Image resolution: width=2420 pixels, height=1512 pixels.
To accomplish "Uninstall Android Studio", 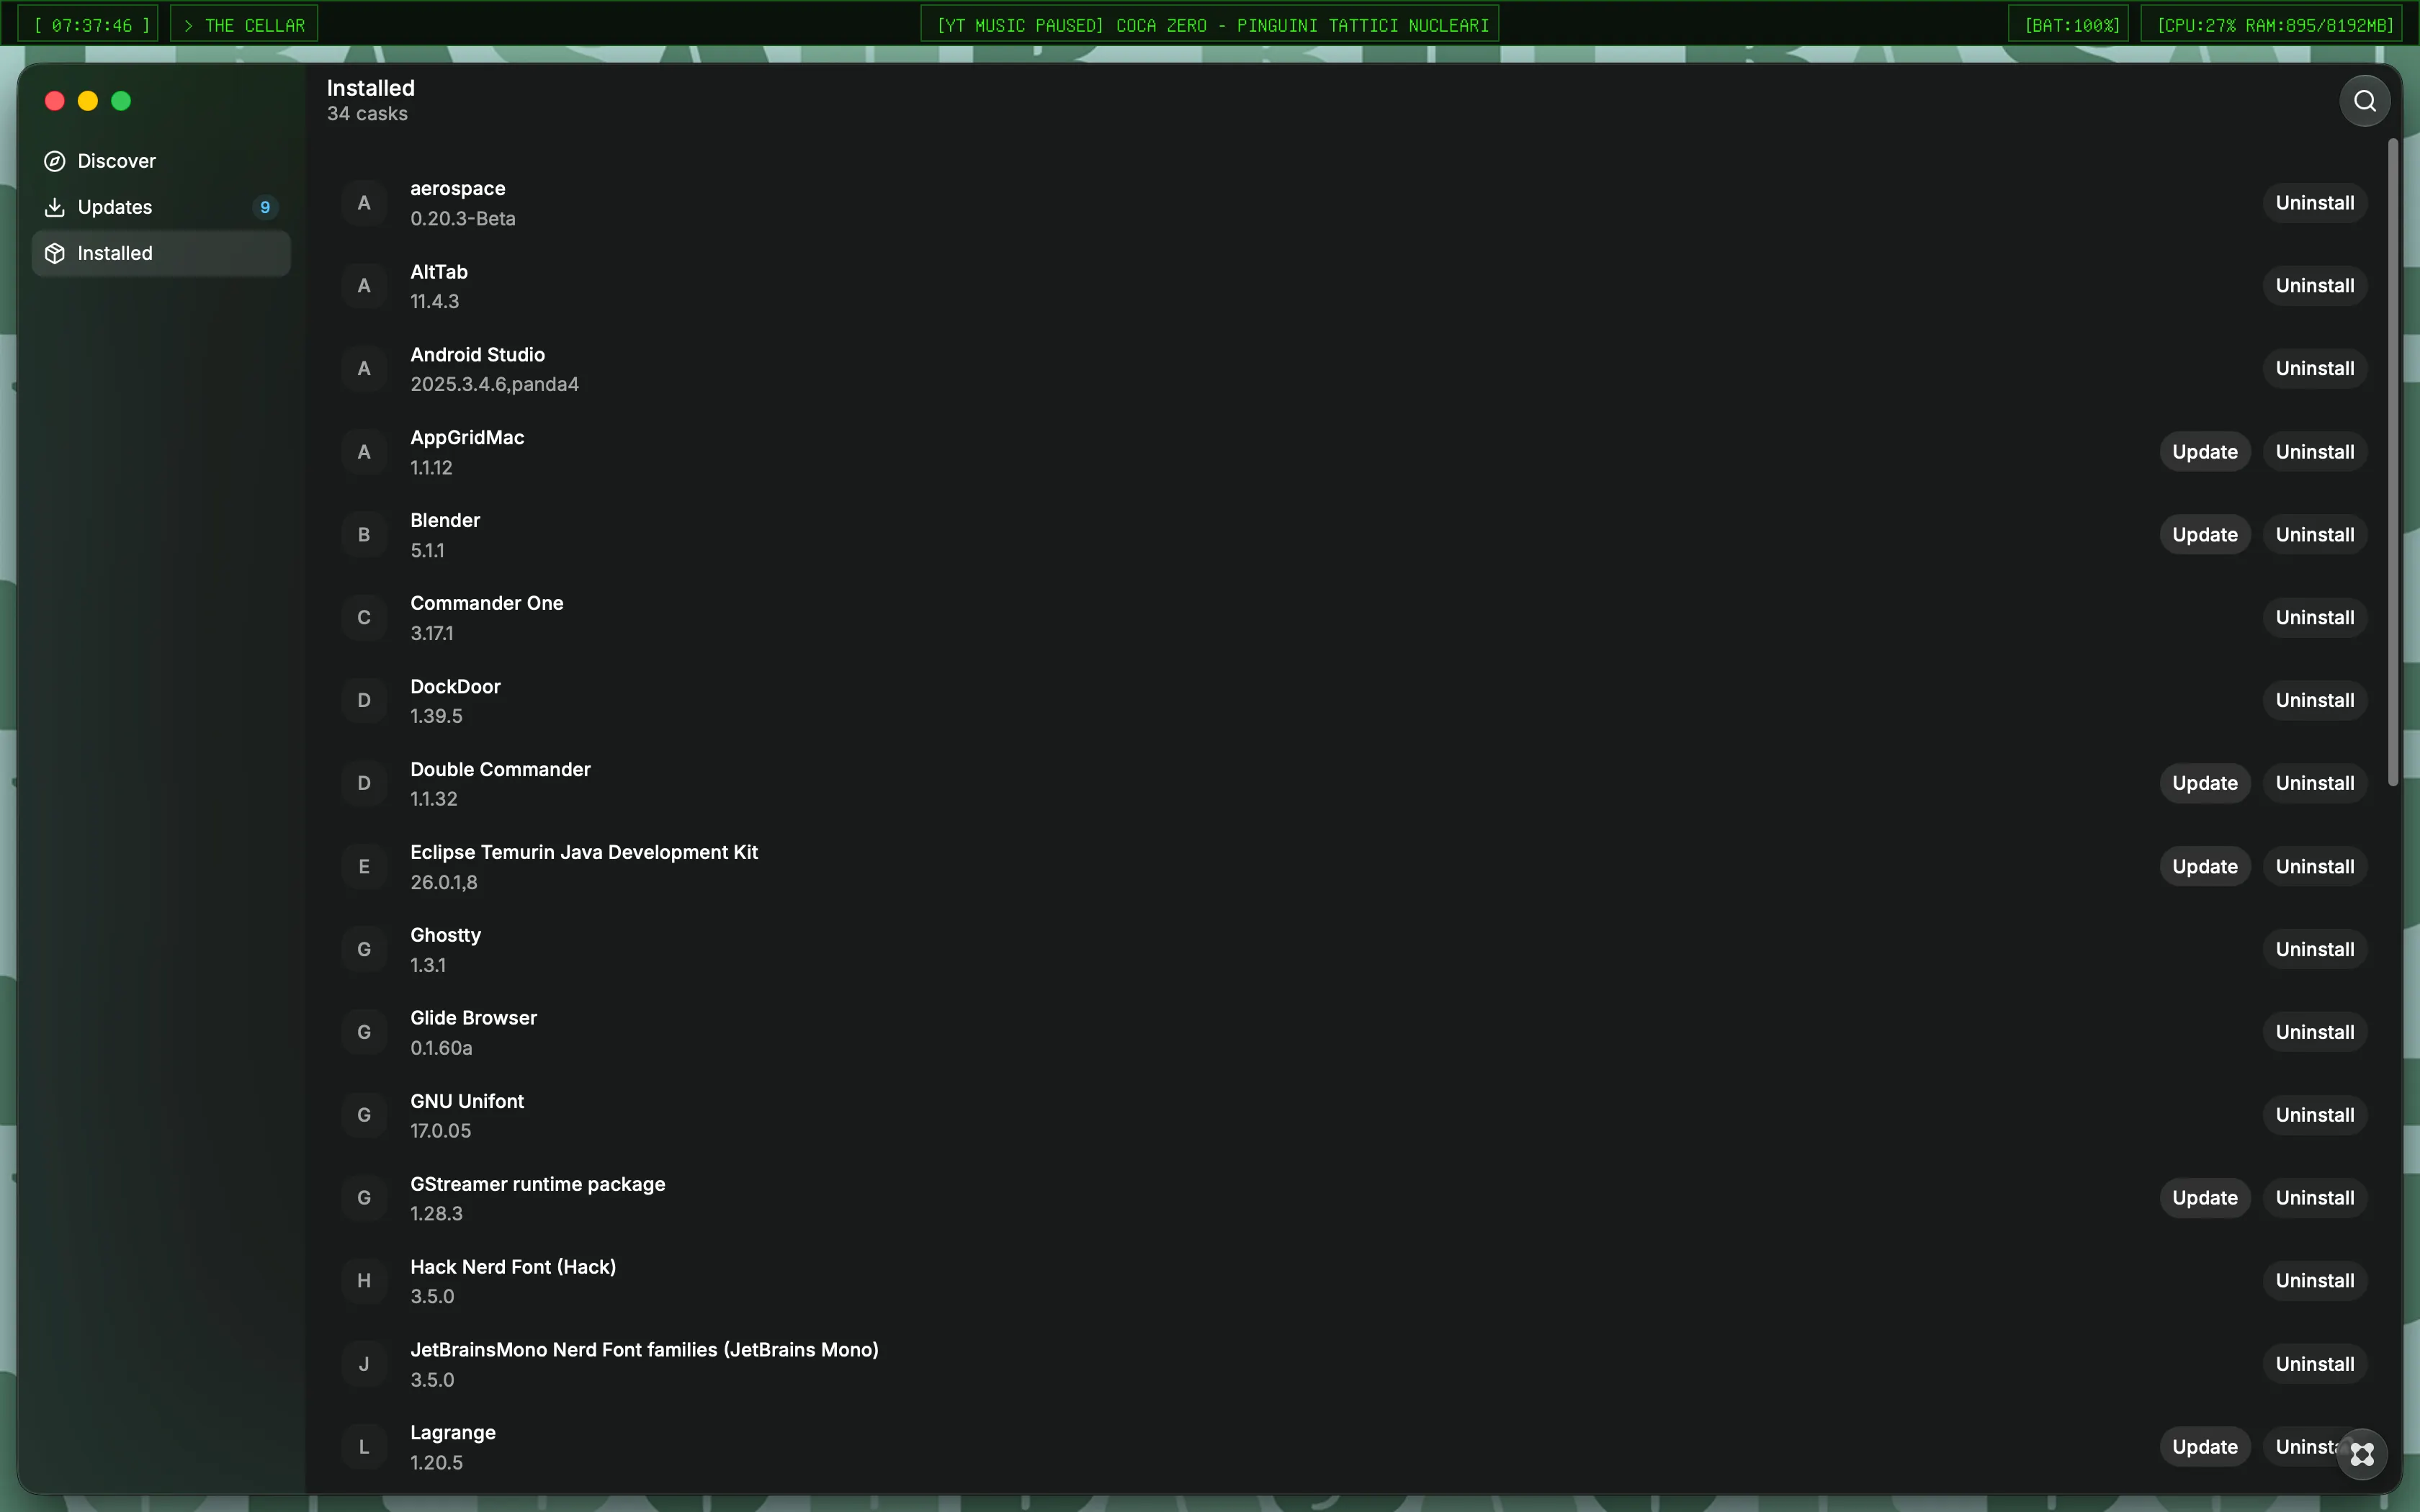I will [2314, 369].
